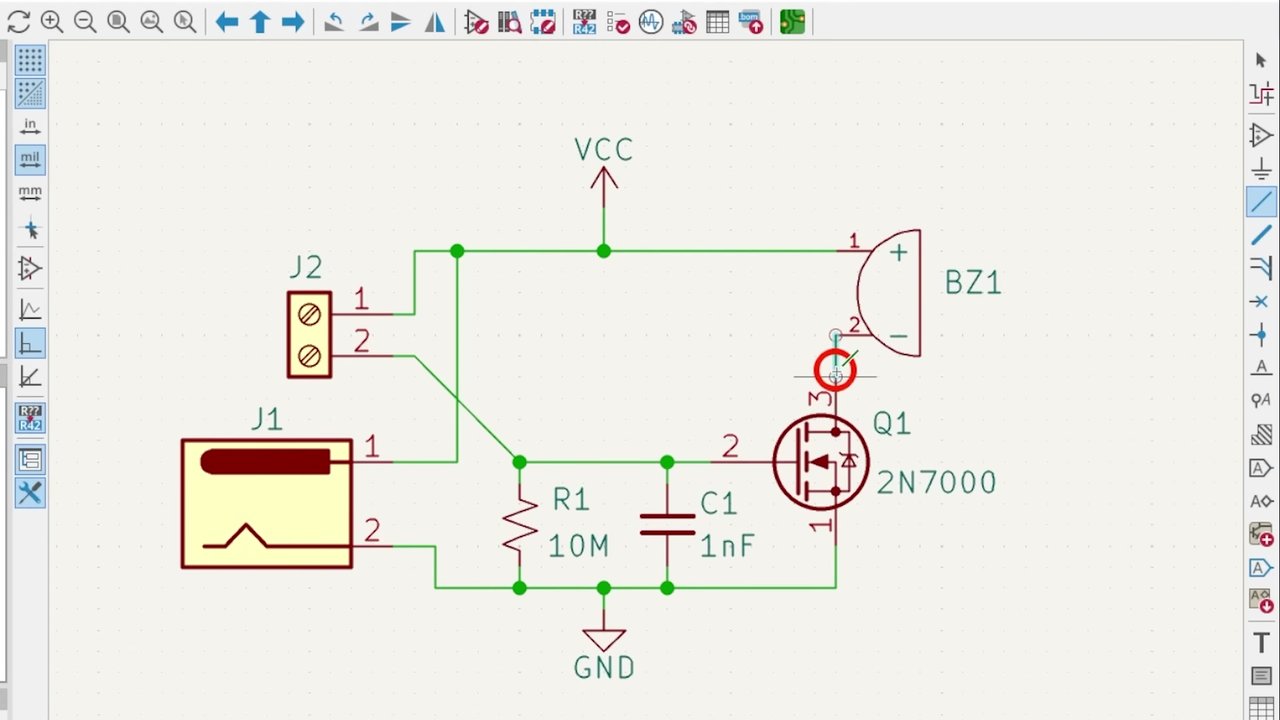Annotate schematic symbols from top toolbar
Screen dimensions: 1280x720
pyautogui.click(x=585, y=22)
